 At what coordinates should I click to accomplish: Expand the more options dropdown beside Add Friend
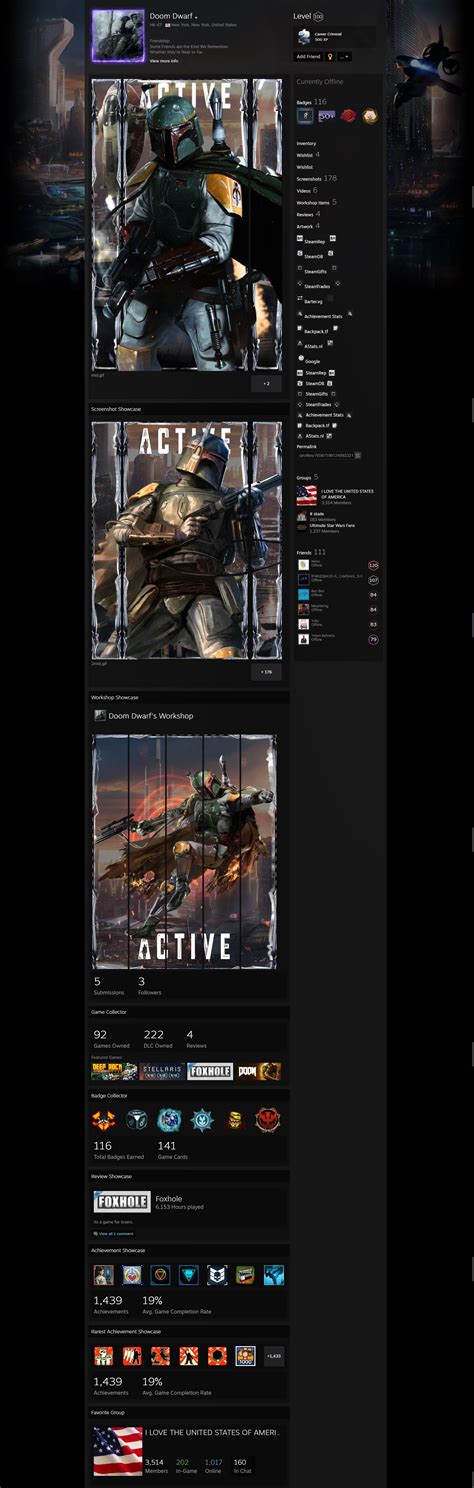345,57
